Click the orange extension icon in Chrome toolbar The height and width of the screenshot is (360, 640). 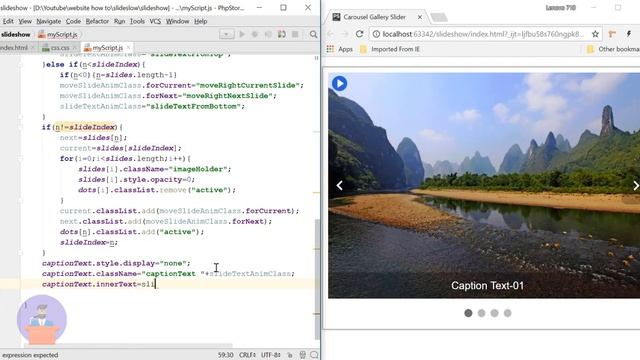(x=612, y=34)
